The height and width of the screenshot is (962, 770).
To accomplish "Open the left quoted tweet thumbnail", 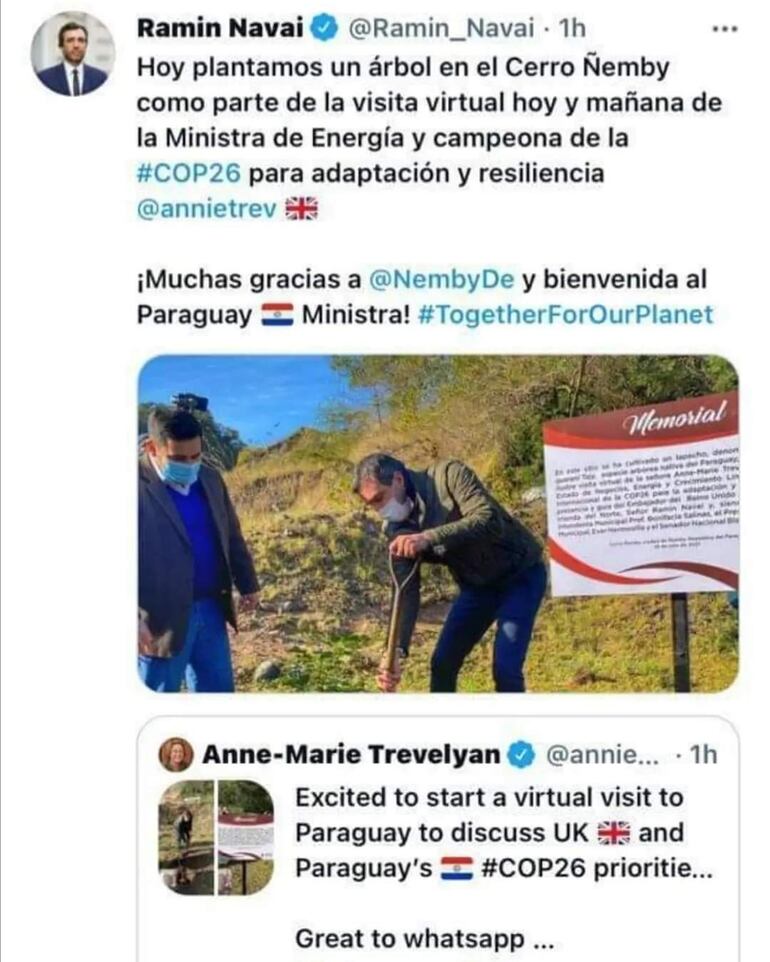I will click(186, 837).
